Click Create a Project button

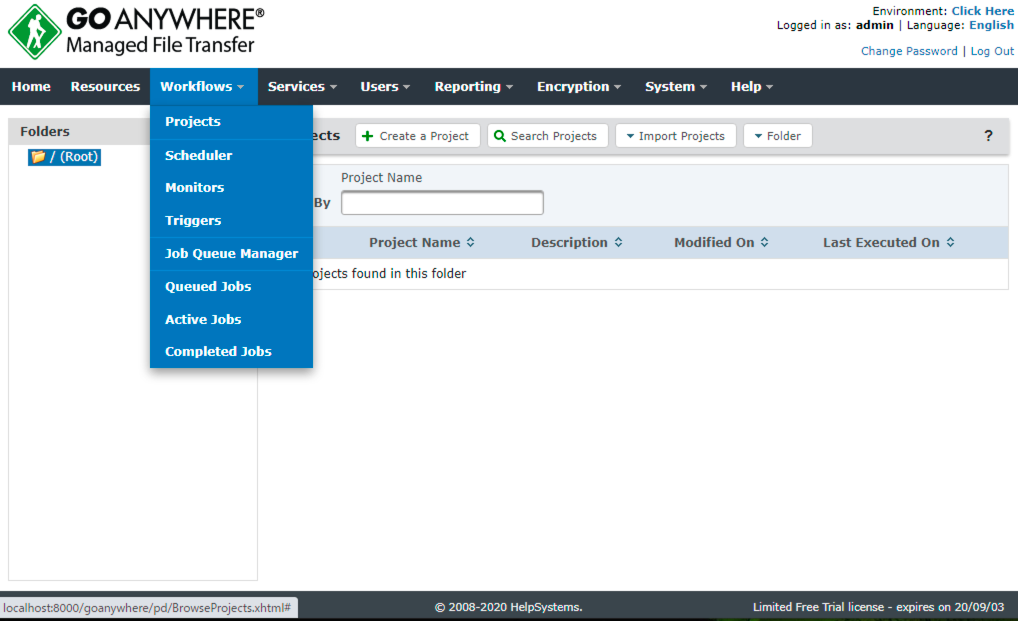point(417,136)
